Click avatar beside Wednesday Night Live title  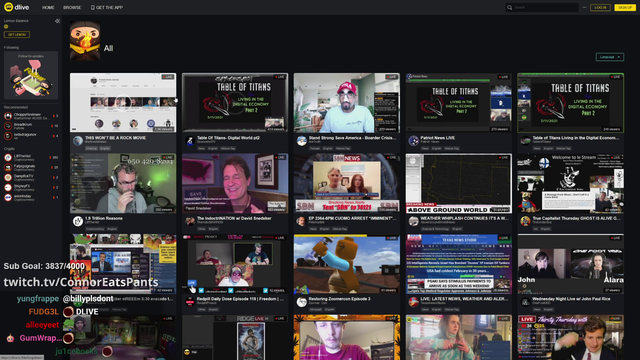click(x=525, y=302)
